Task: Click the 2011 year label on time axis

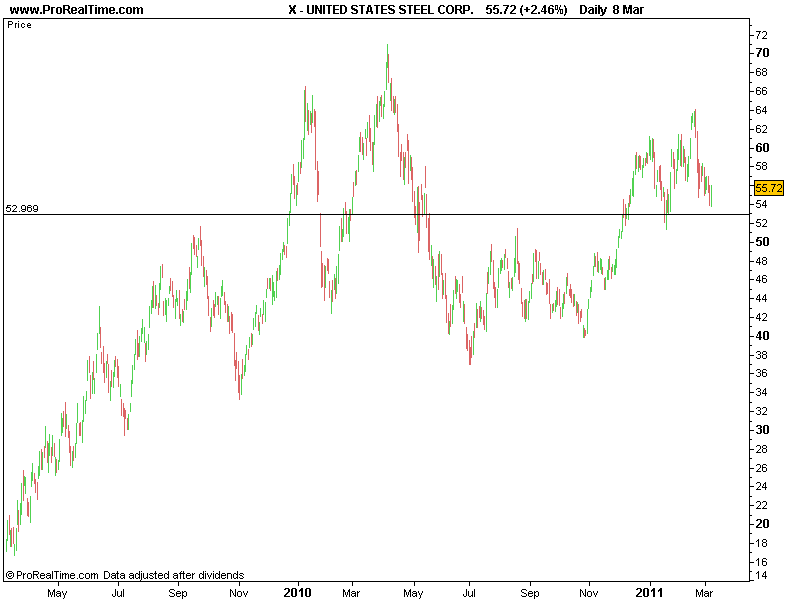Action: click(649, 592)
